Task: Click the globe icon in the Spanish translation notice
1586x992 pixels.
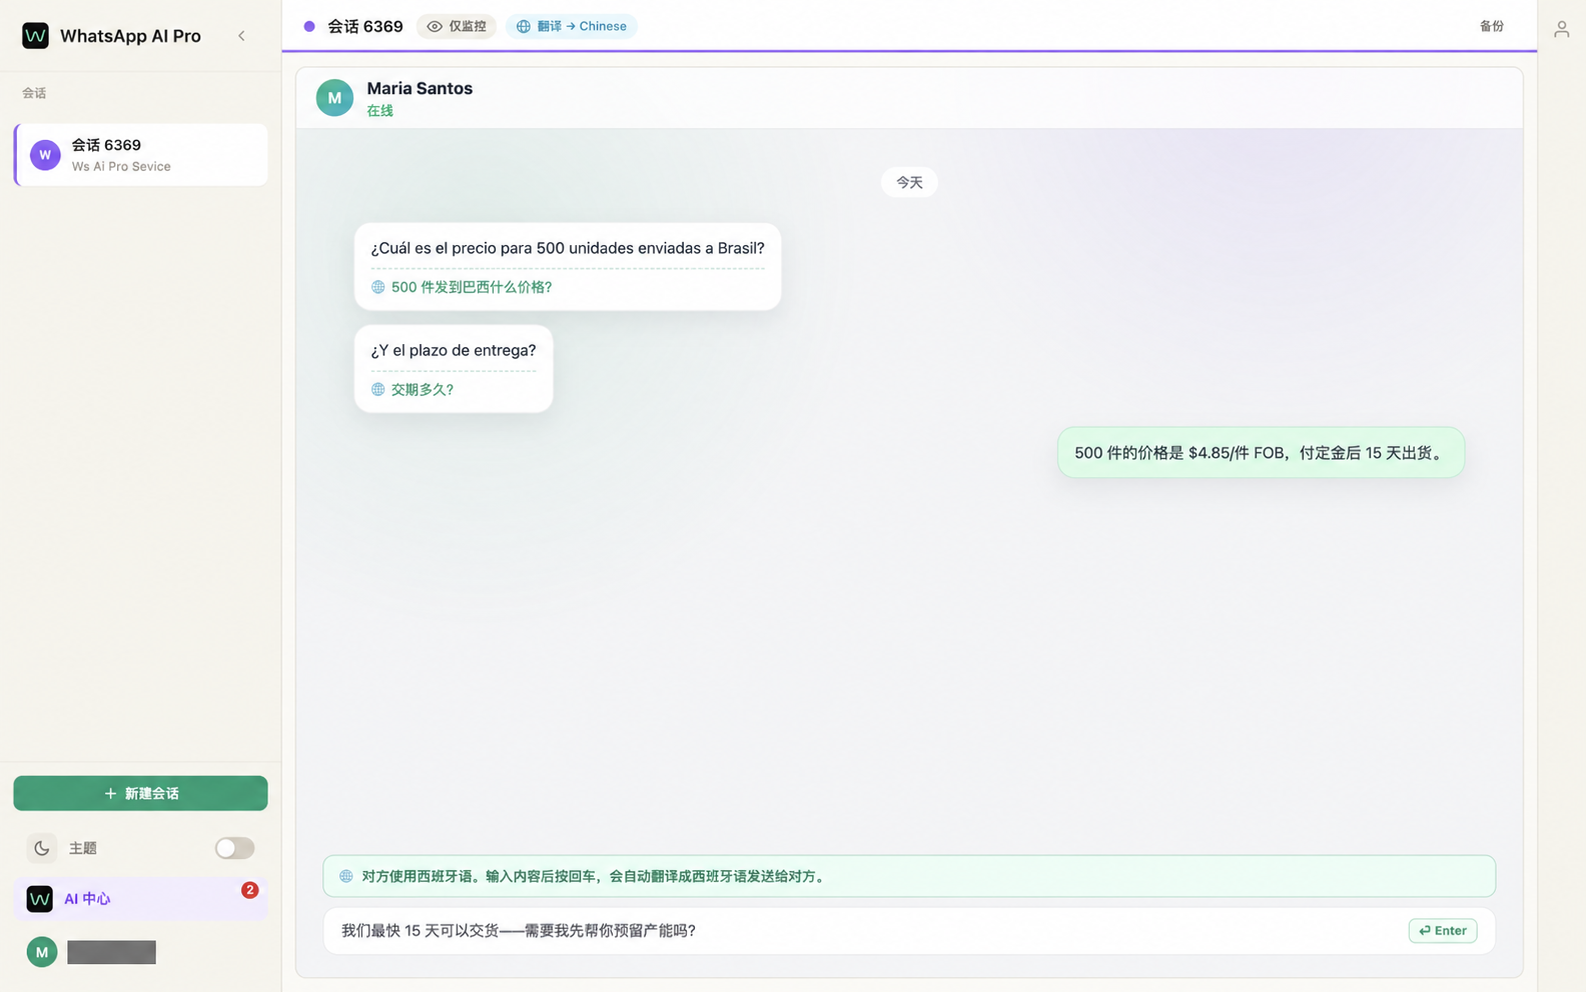Action: pos(346,876)
